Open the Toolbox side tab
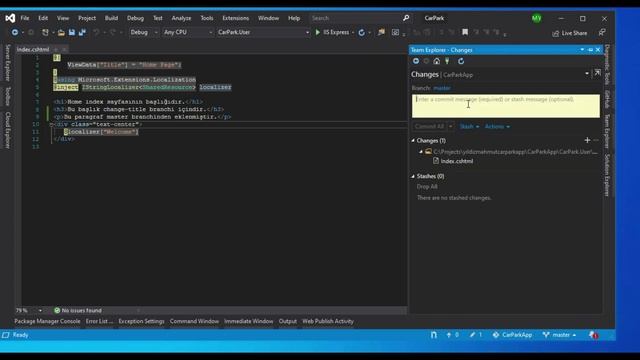This screenshot has height=360, width=640. [x=8, y=97]
